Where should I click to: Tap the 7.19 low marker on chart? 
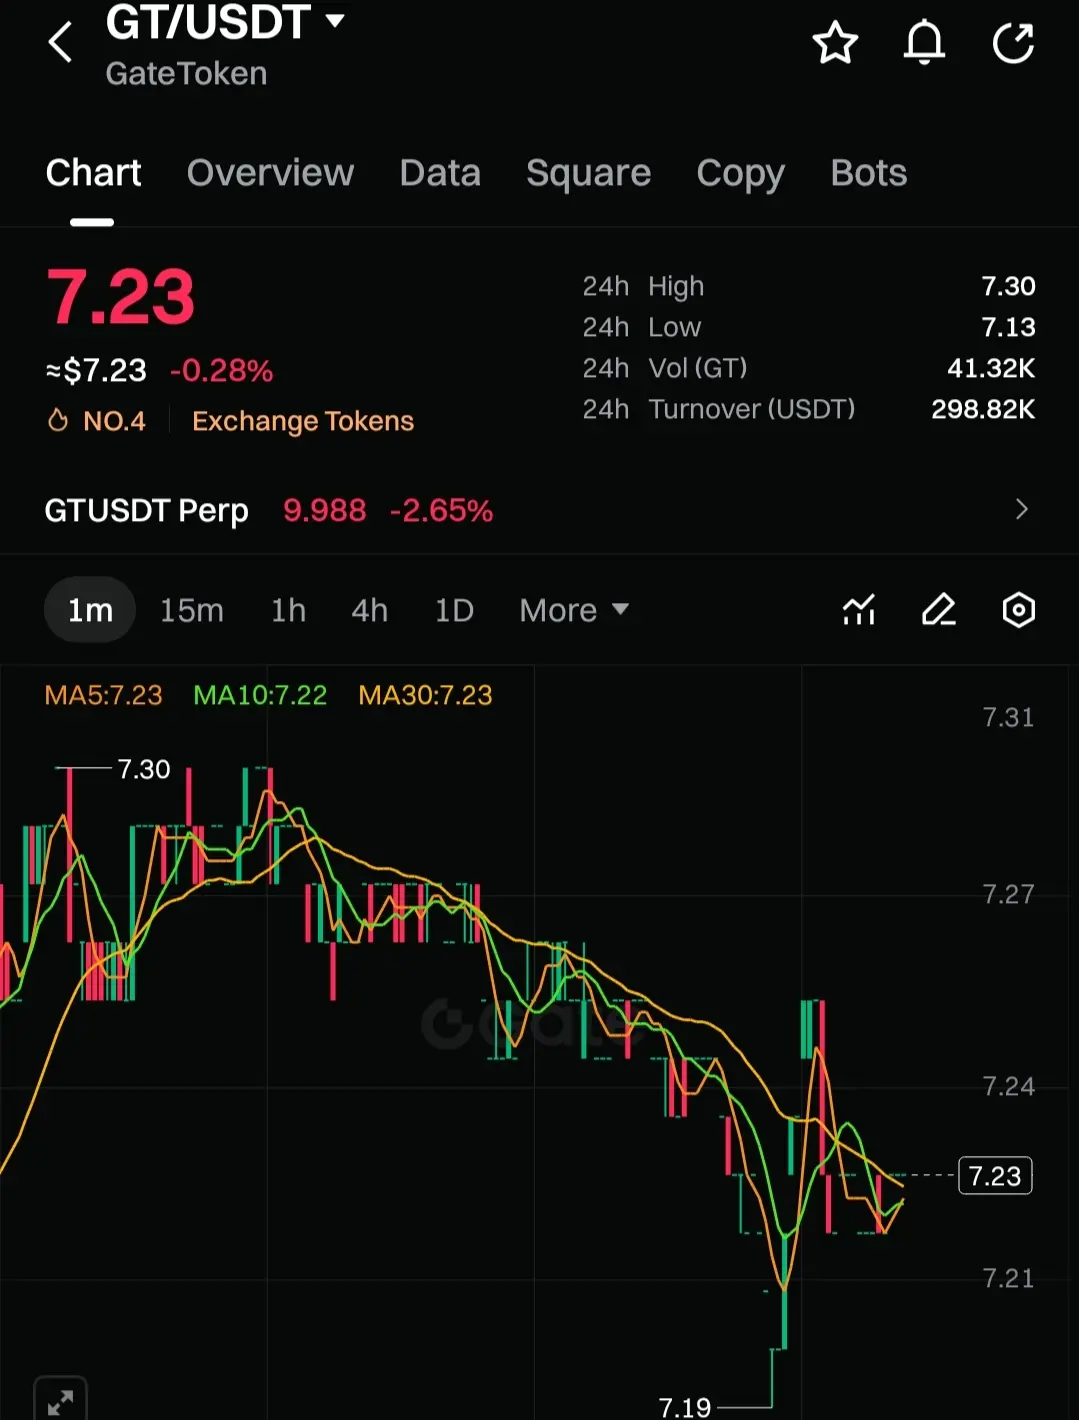tap(685, 1407)
